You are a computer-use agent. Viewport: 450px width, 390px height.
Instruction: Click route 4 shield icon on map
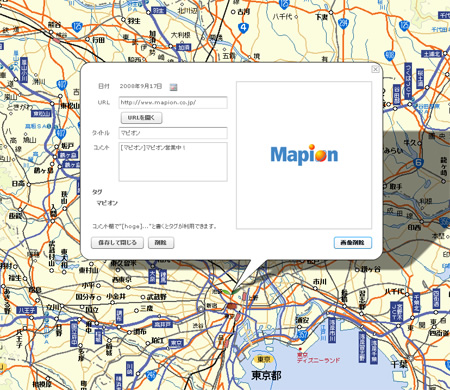click(x=244, y=28)
